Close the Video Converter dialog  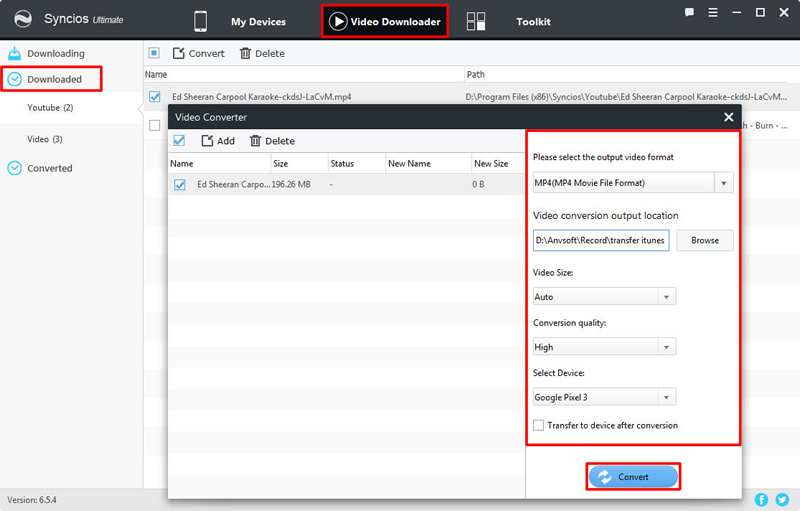(x=729, y=117)
